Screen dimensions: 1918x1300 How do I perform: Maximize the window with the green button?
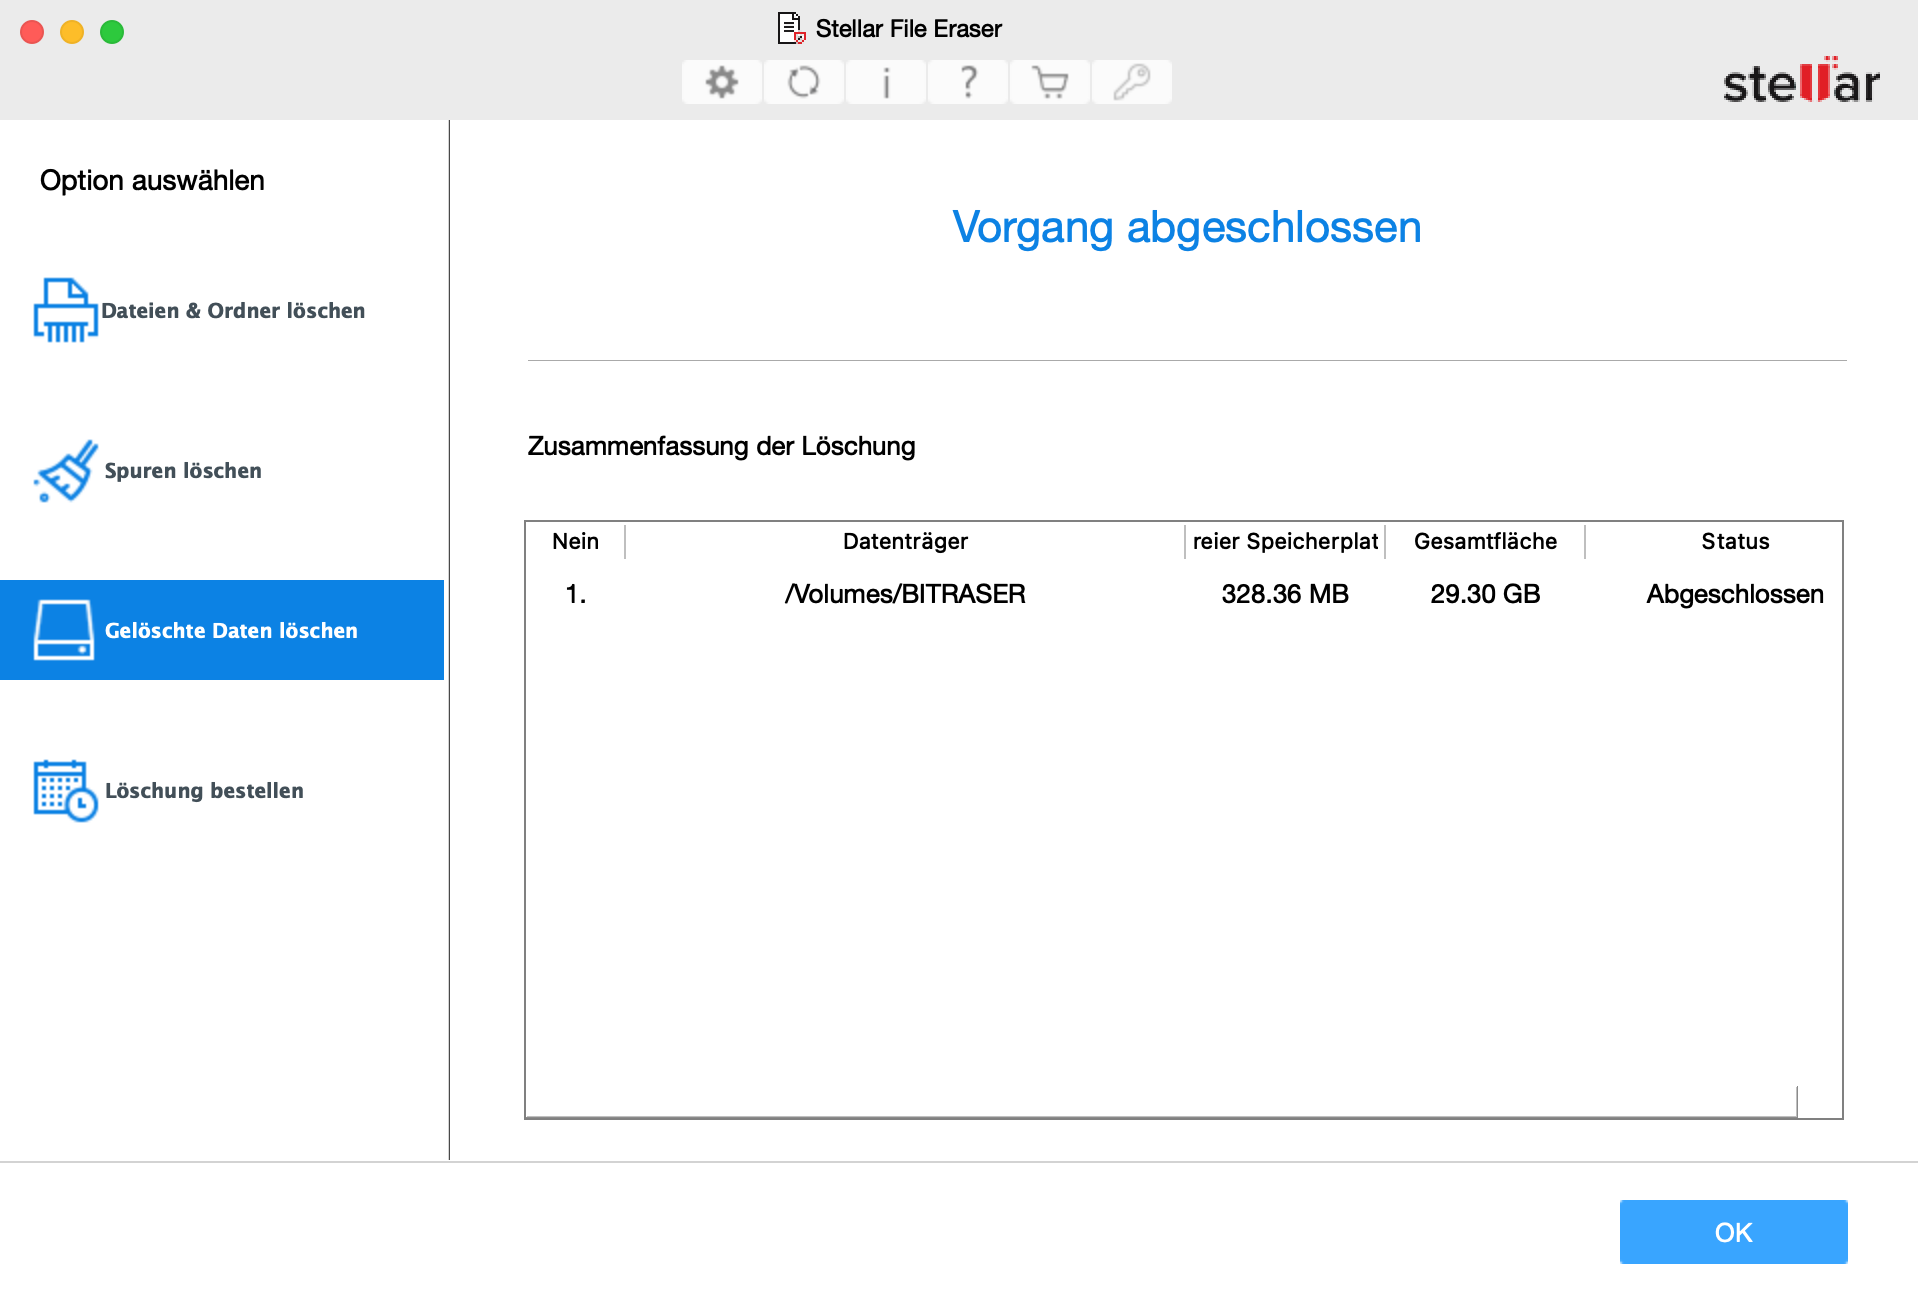[x=112, y=32]
